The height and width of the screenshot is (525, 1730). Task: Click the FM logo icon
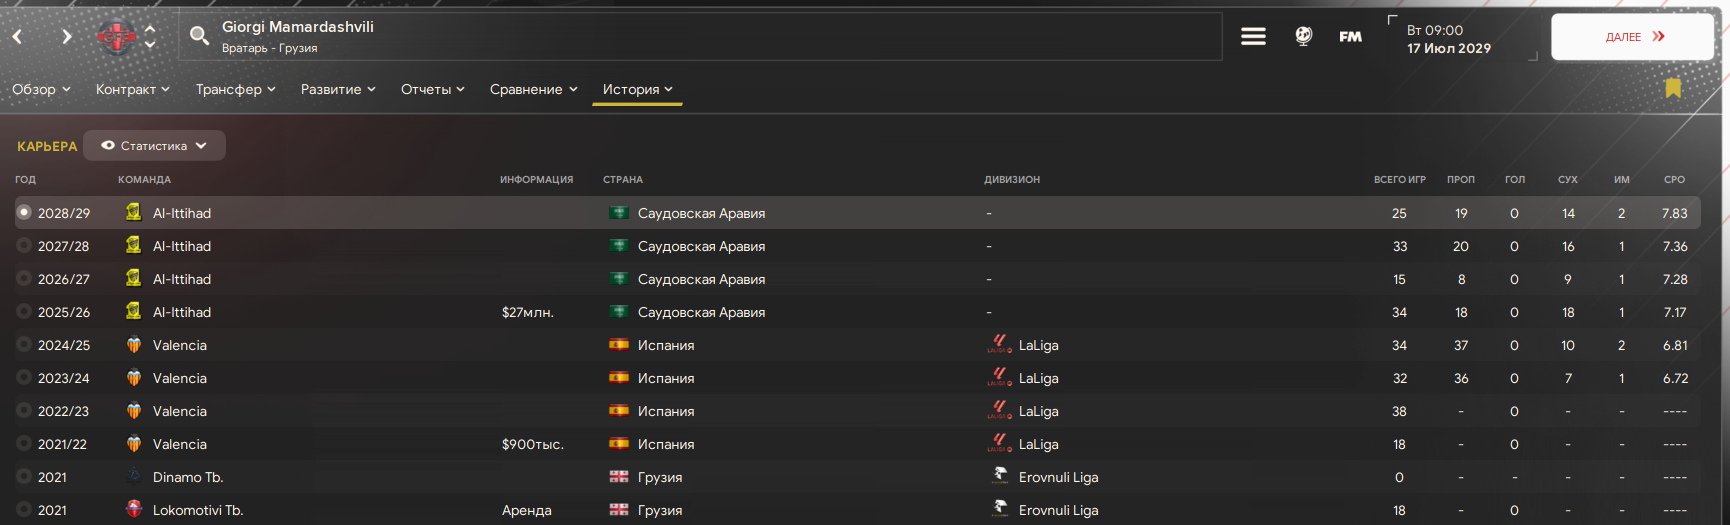[1350, 37]
